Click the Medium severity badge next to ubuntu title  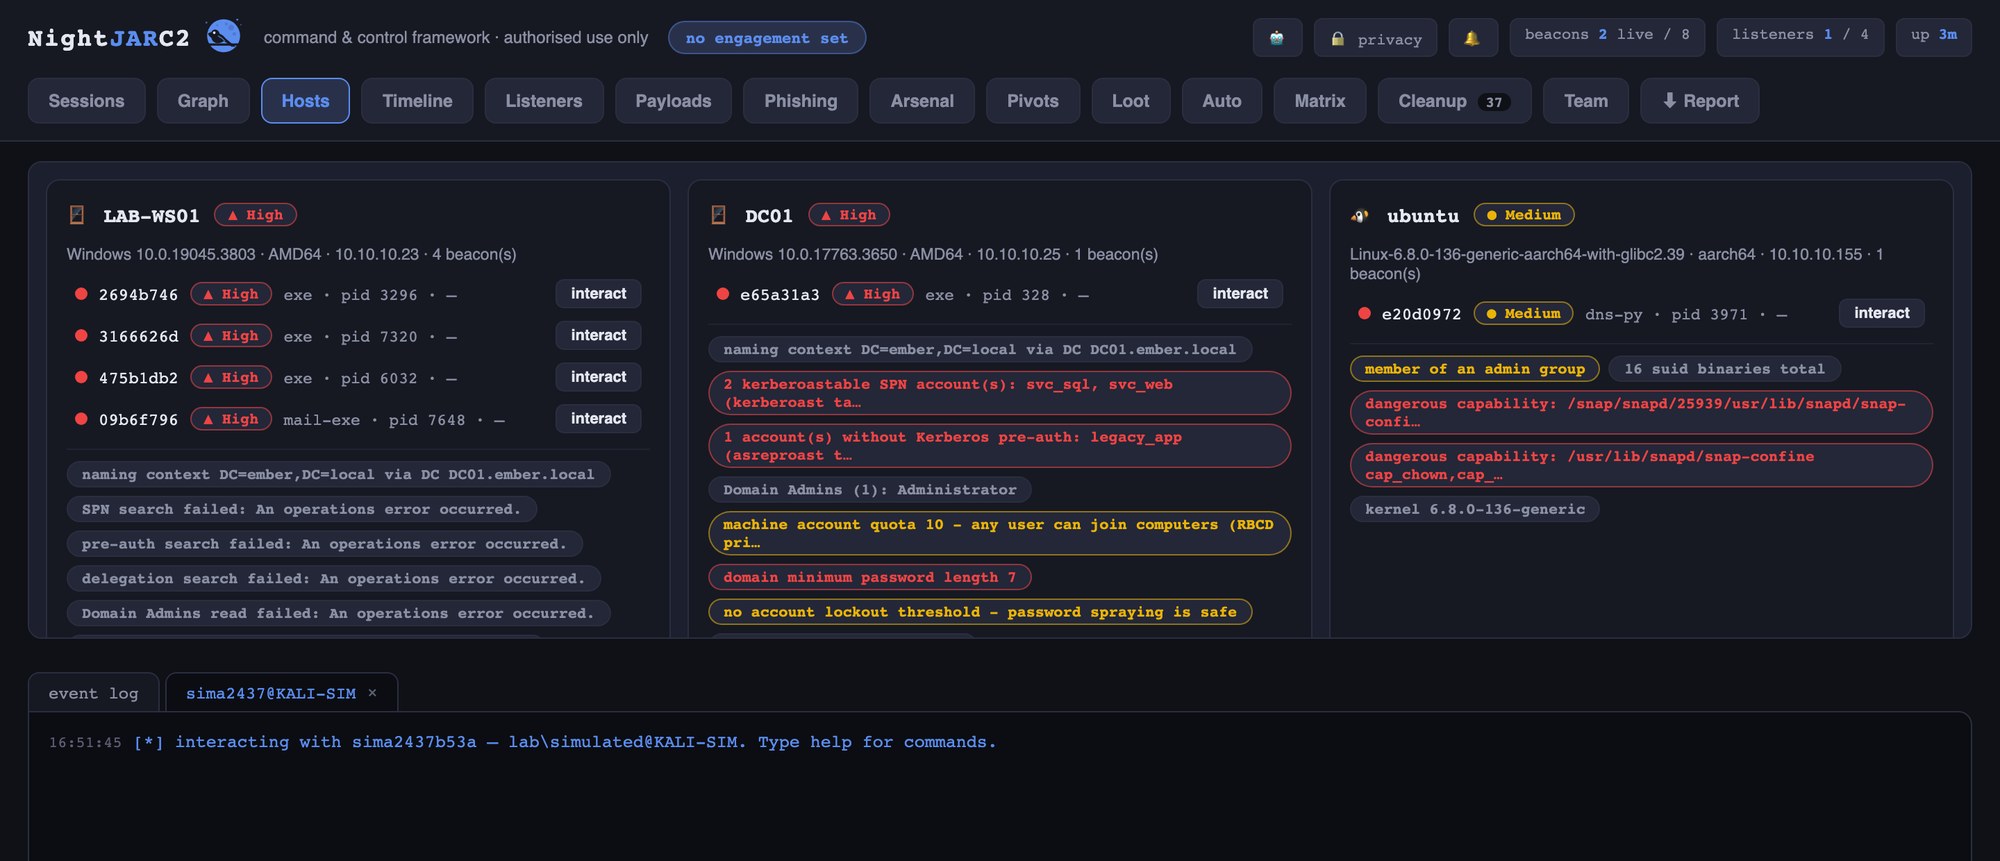tap(1524, 215)
